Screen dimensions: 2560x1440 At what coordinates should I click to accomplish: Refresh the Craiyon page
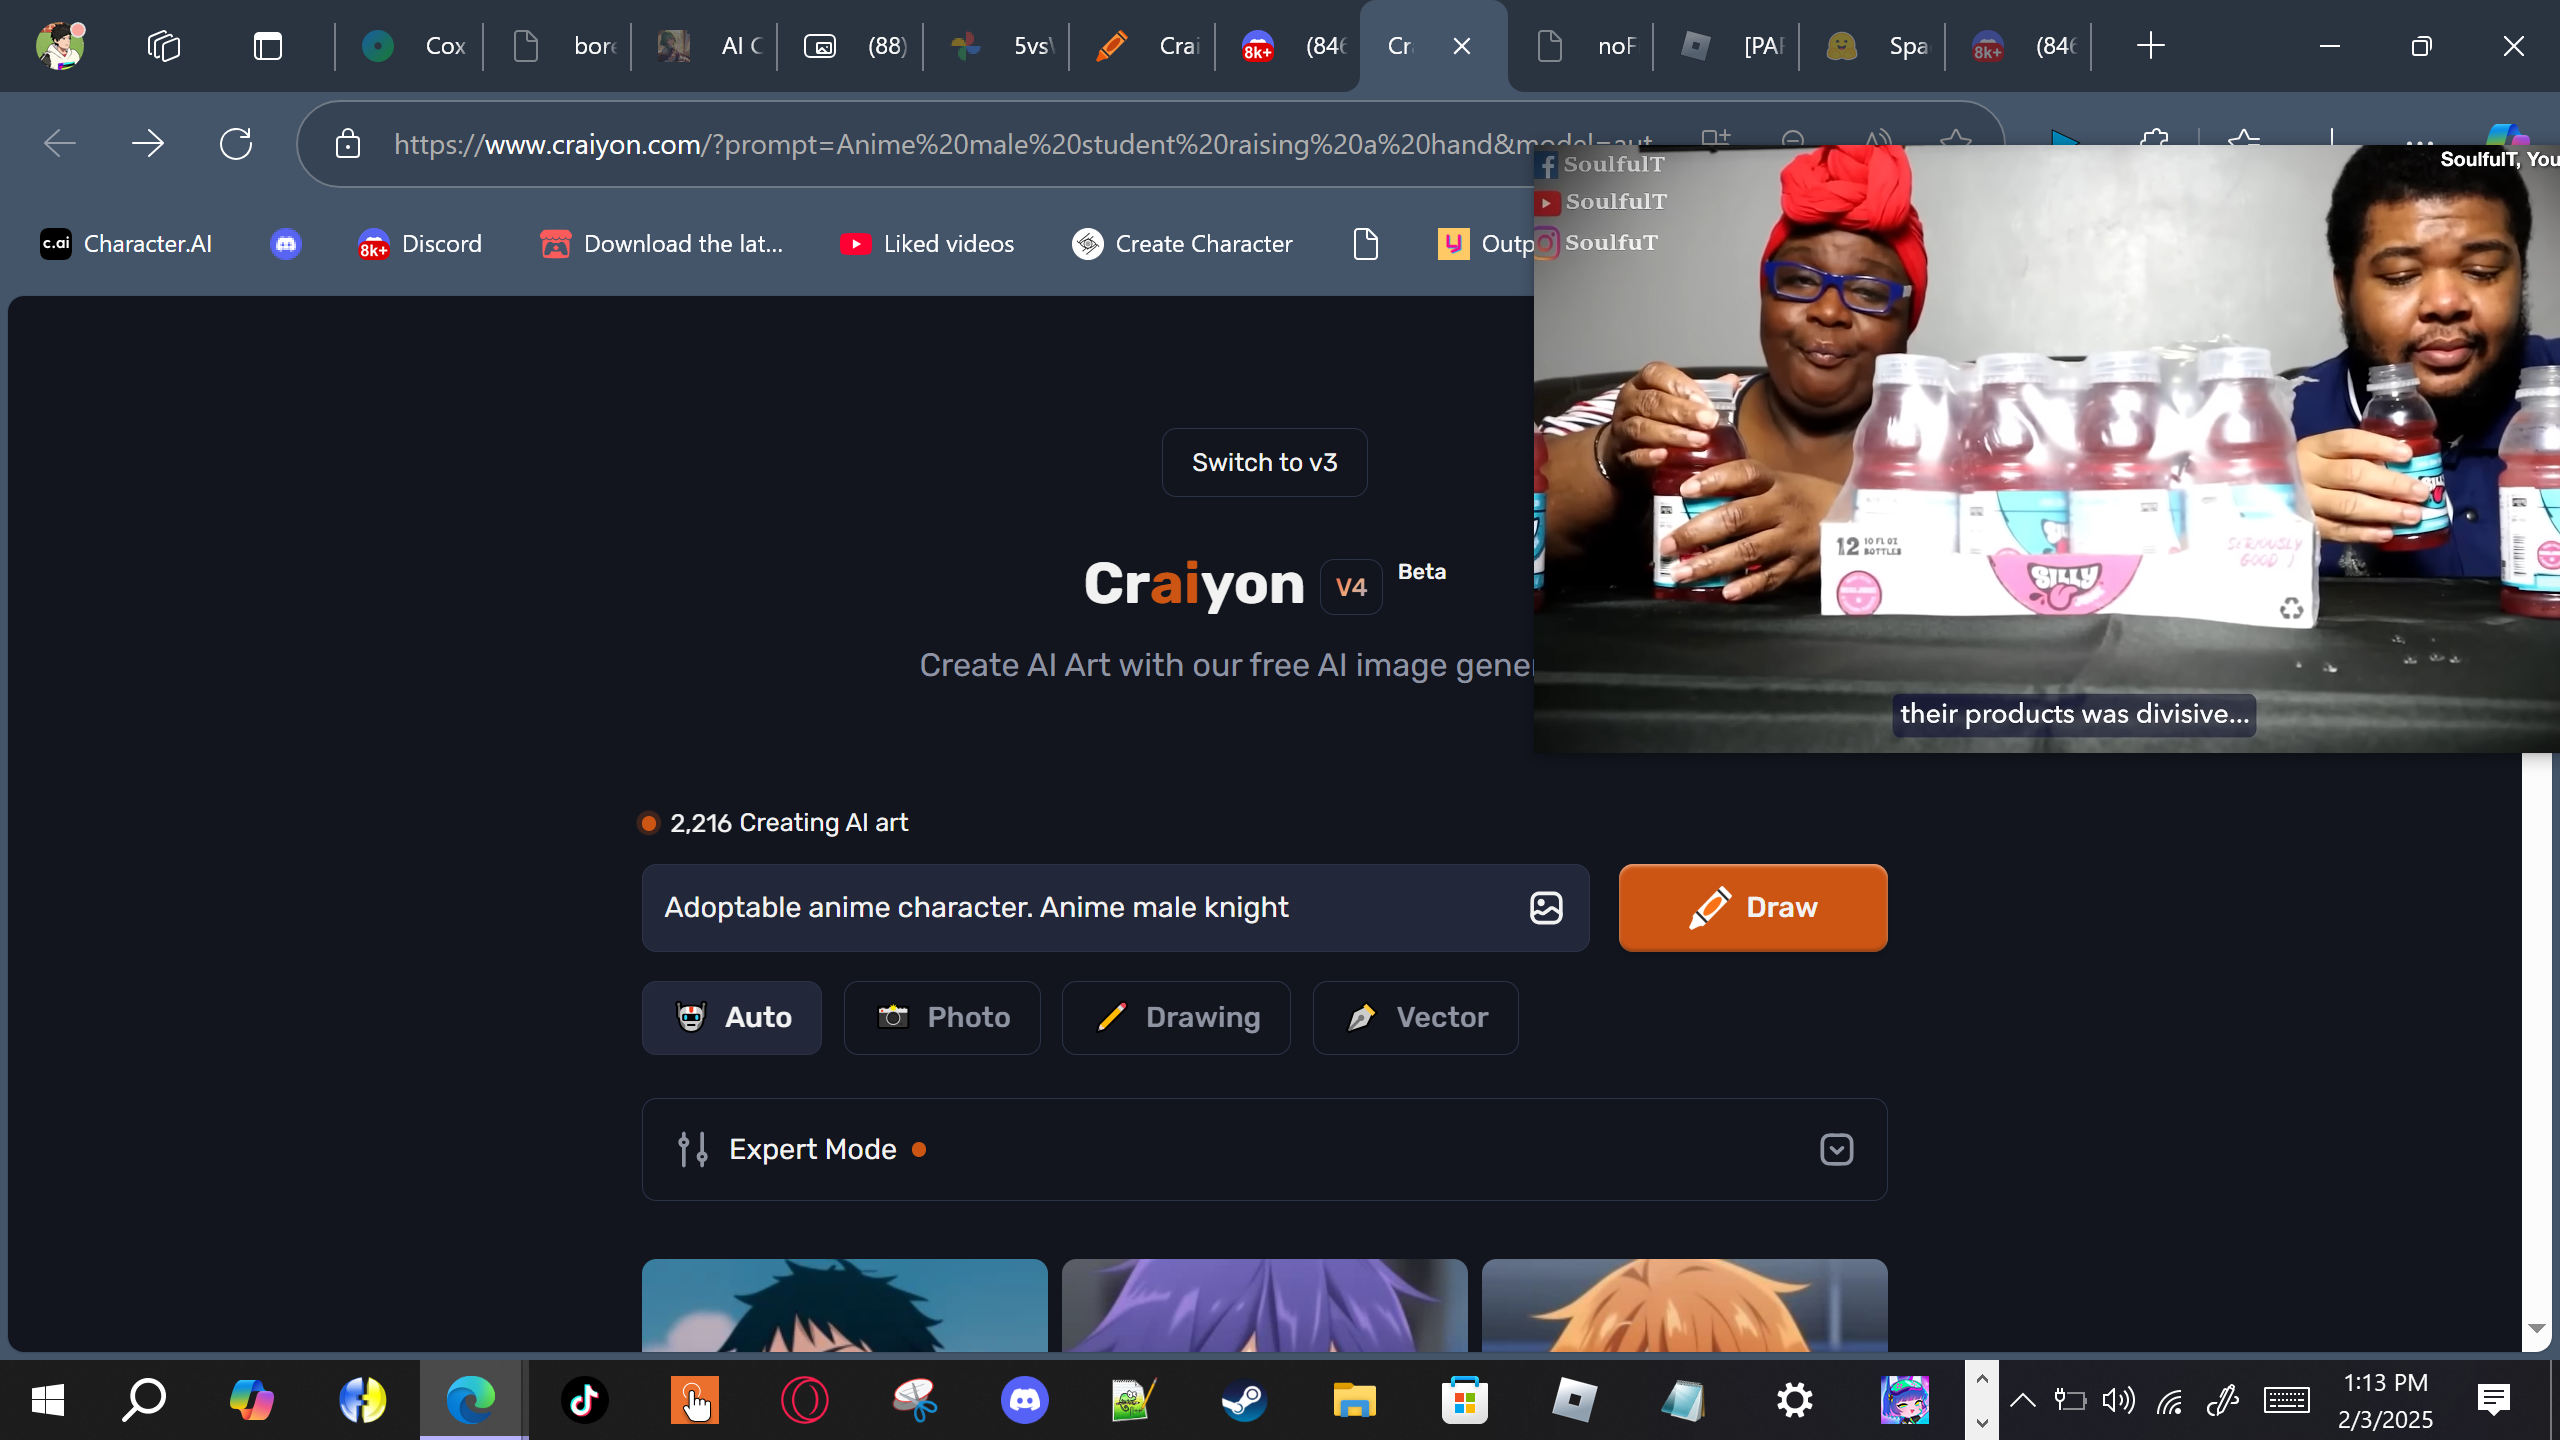tap(236, 144)
